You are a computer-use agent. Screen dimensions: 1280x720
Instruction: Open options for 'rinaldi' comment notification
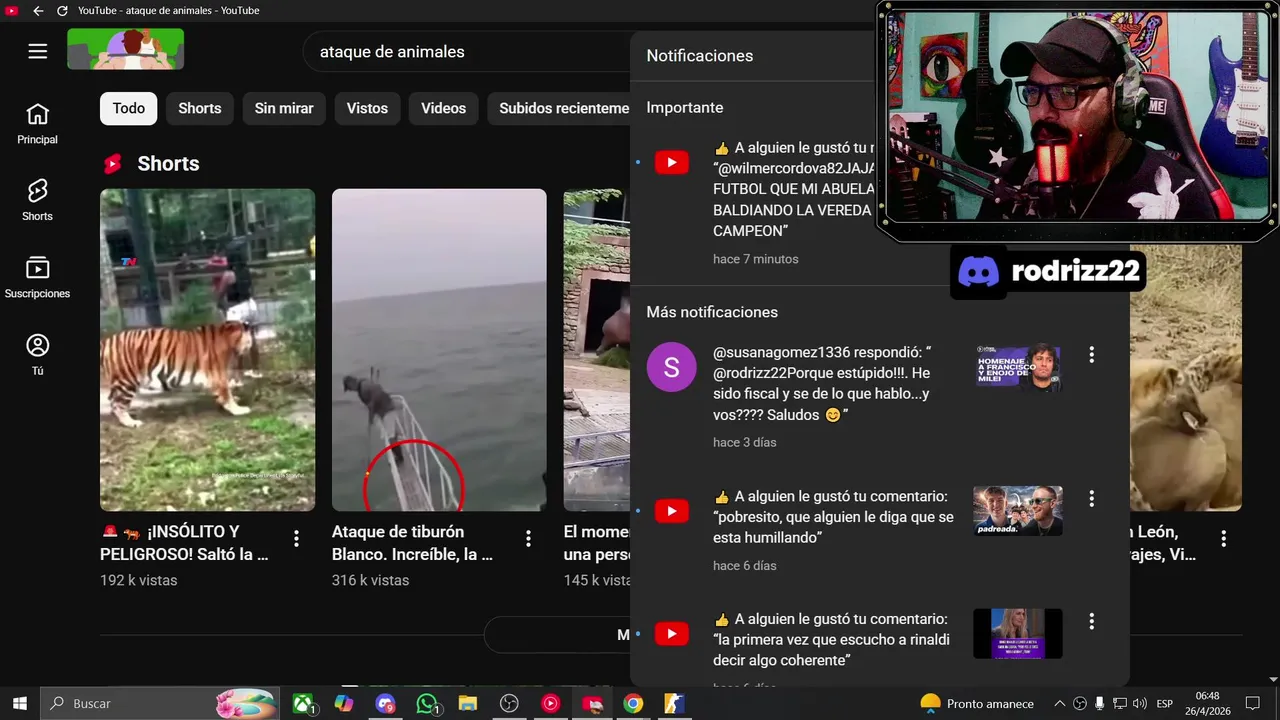(x=1091, y=622)
